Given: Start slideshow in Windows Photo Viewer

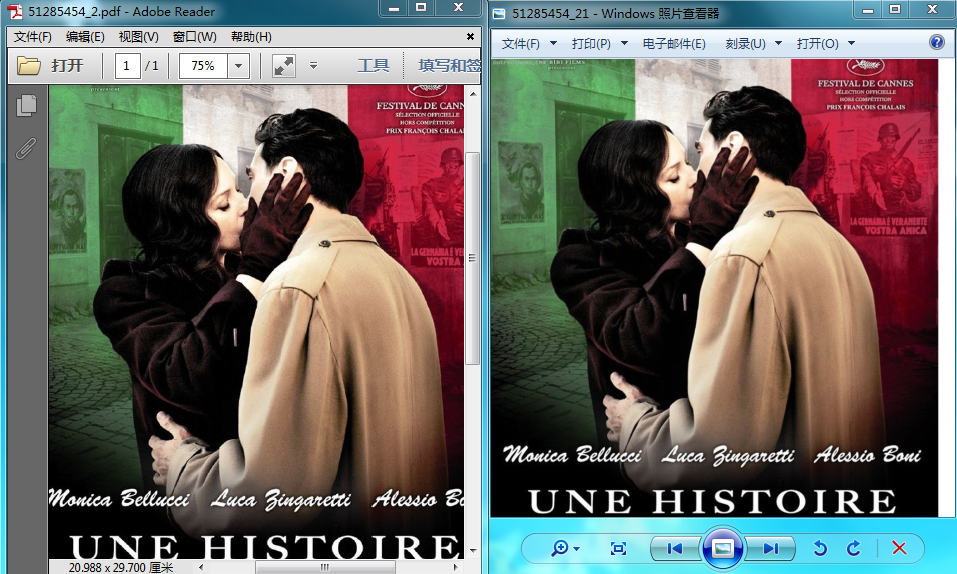Looking at the screenshot, I should (723, 548).
